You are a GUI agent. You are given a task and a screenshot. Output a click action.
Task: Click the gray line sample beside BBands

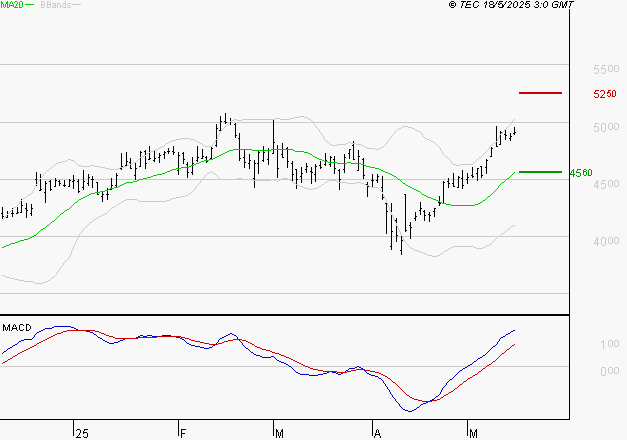pos(75,5)
